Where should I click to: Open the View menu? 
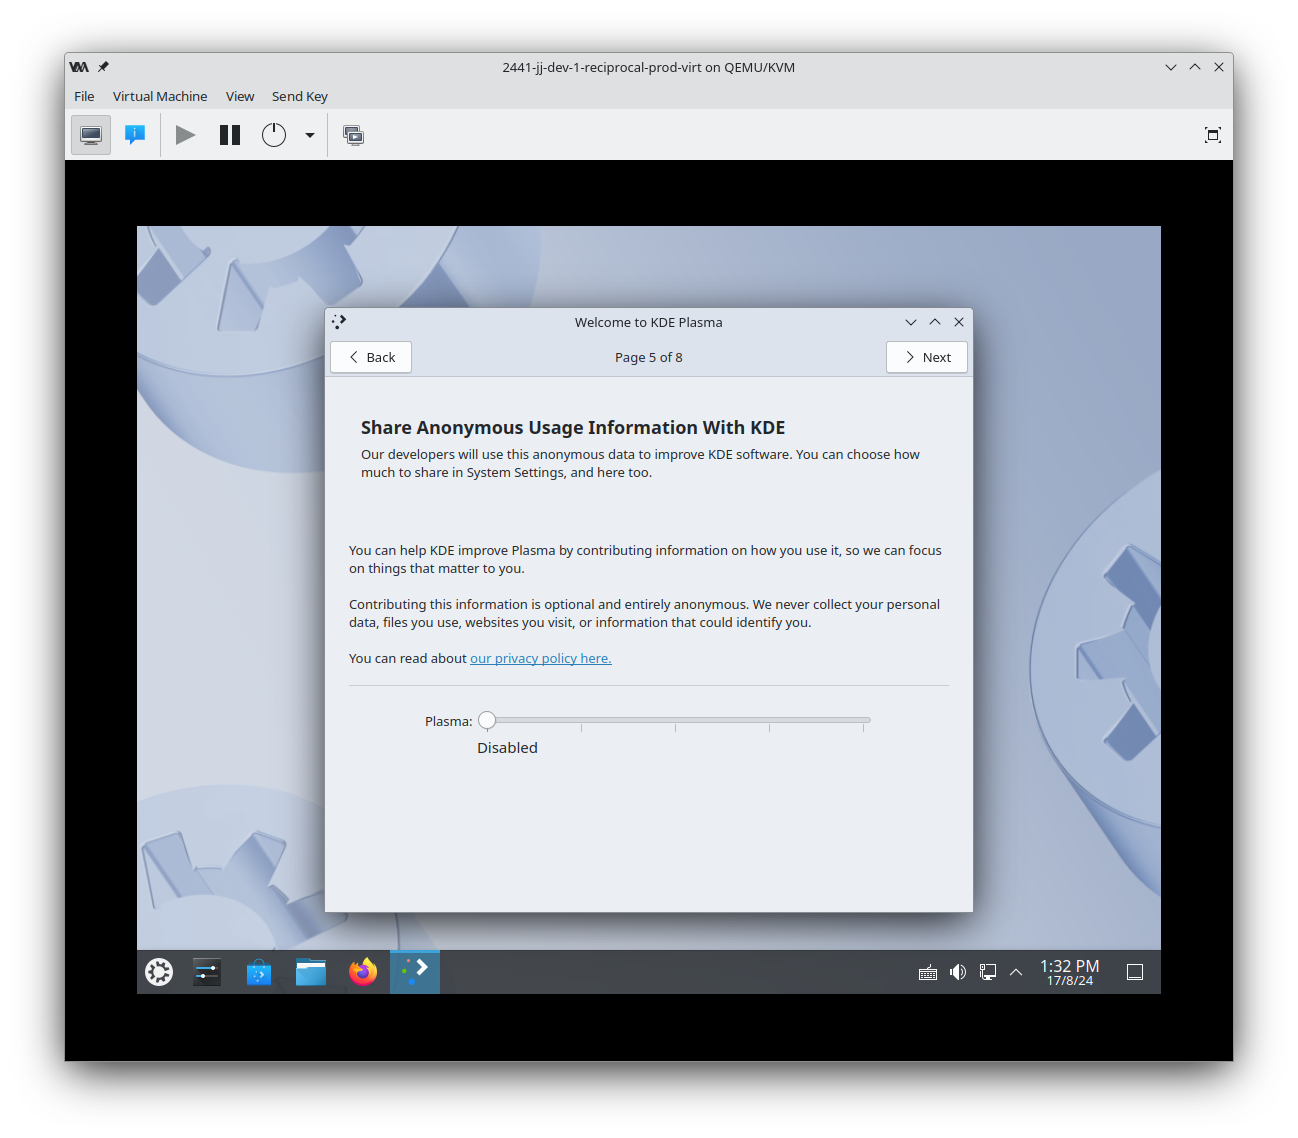click(x=240, y=96)
